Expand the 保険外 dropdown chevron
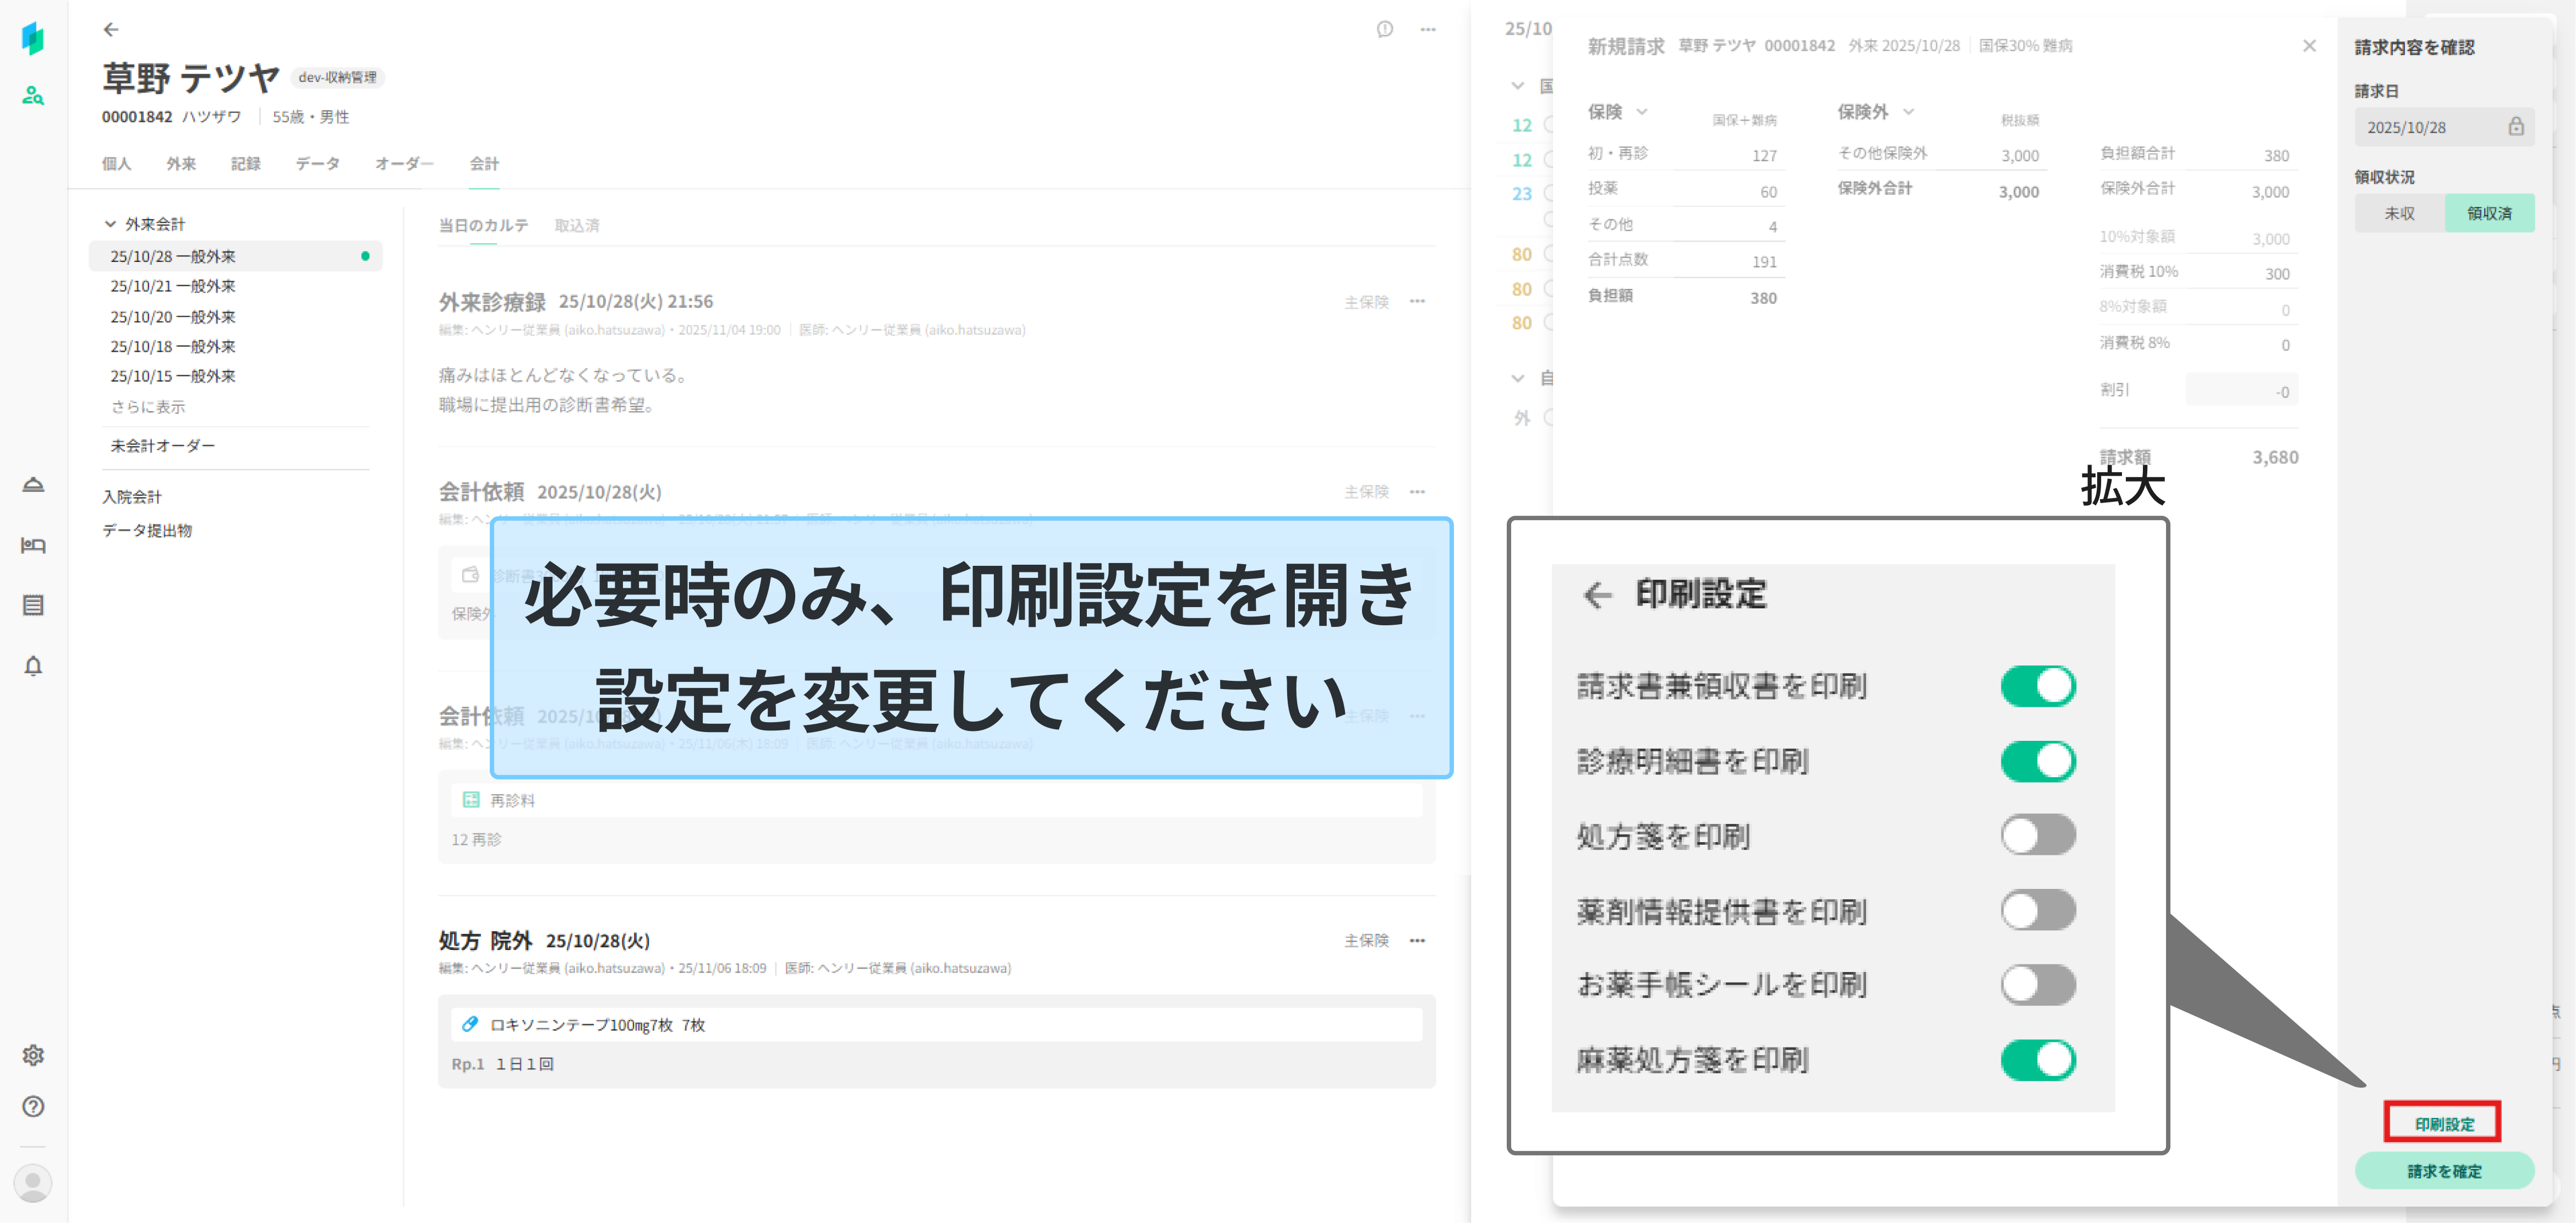Viewport: 2576px width, 1223px height. point(1908,112)
